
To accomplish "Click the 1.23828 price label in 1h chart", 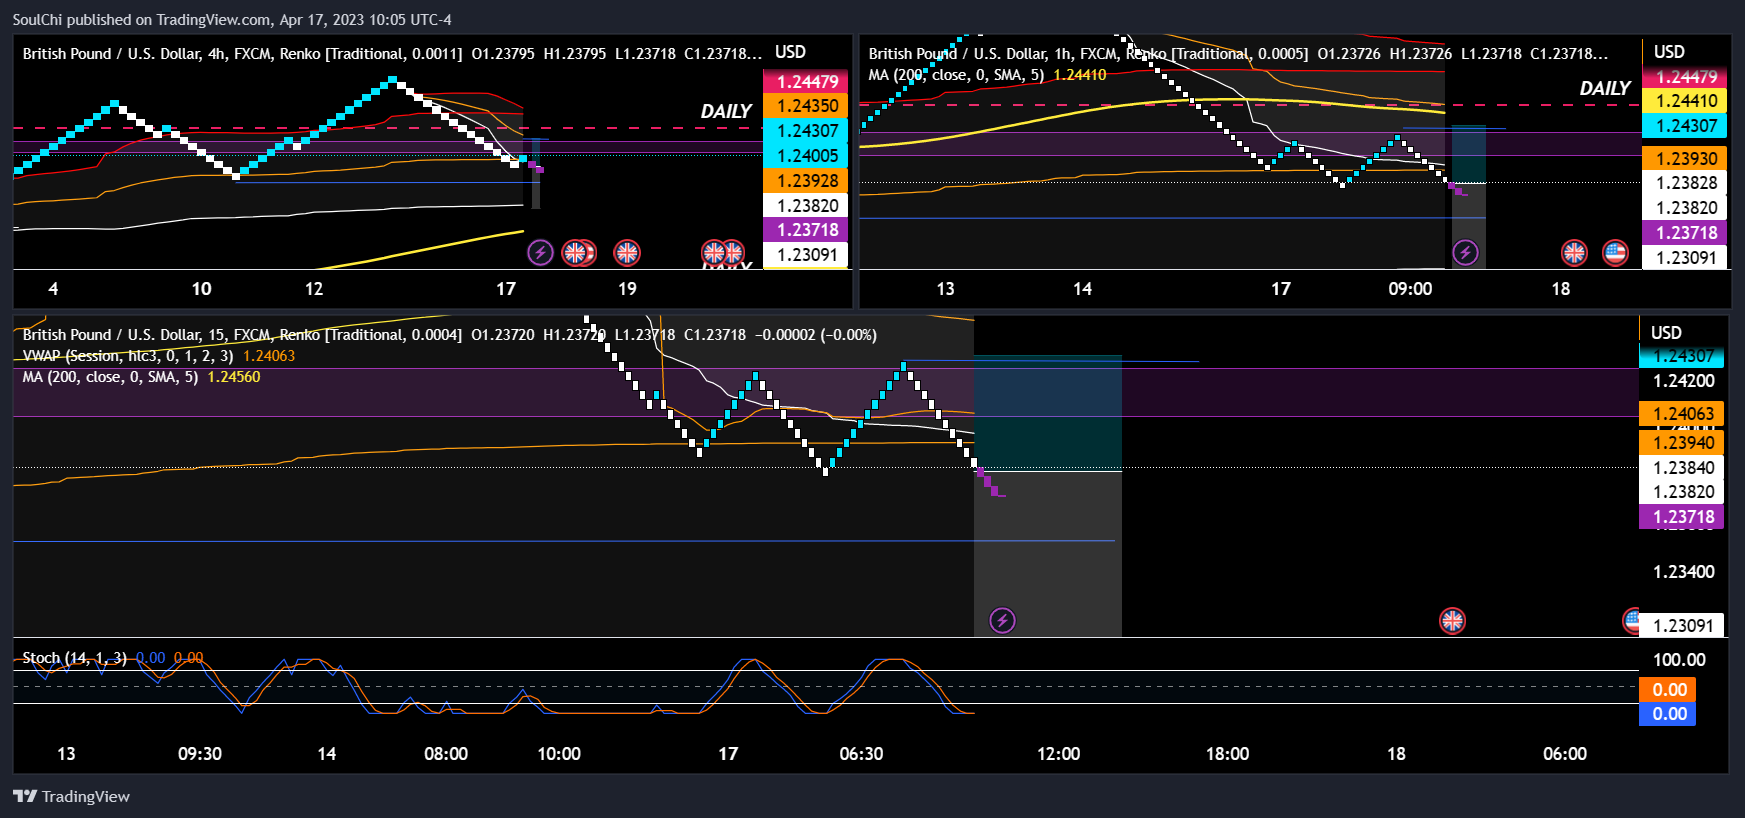I will pyautogui.click(x=1686, y=183).
